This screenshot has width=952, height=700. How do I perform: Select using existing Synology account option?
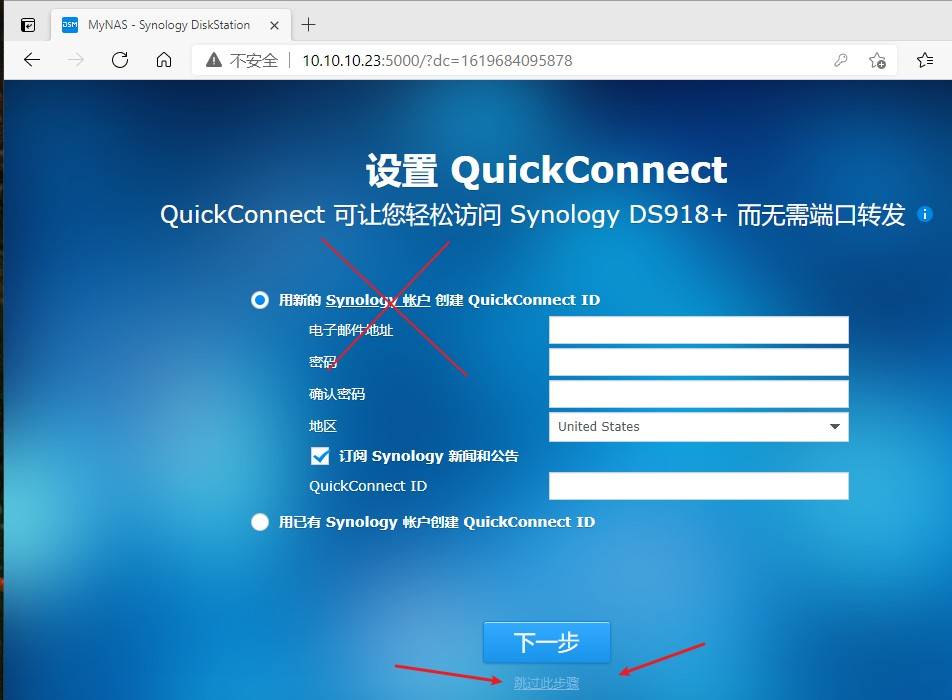tap(259, 521)
